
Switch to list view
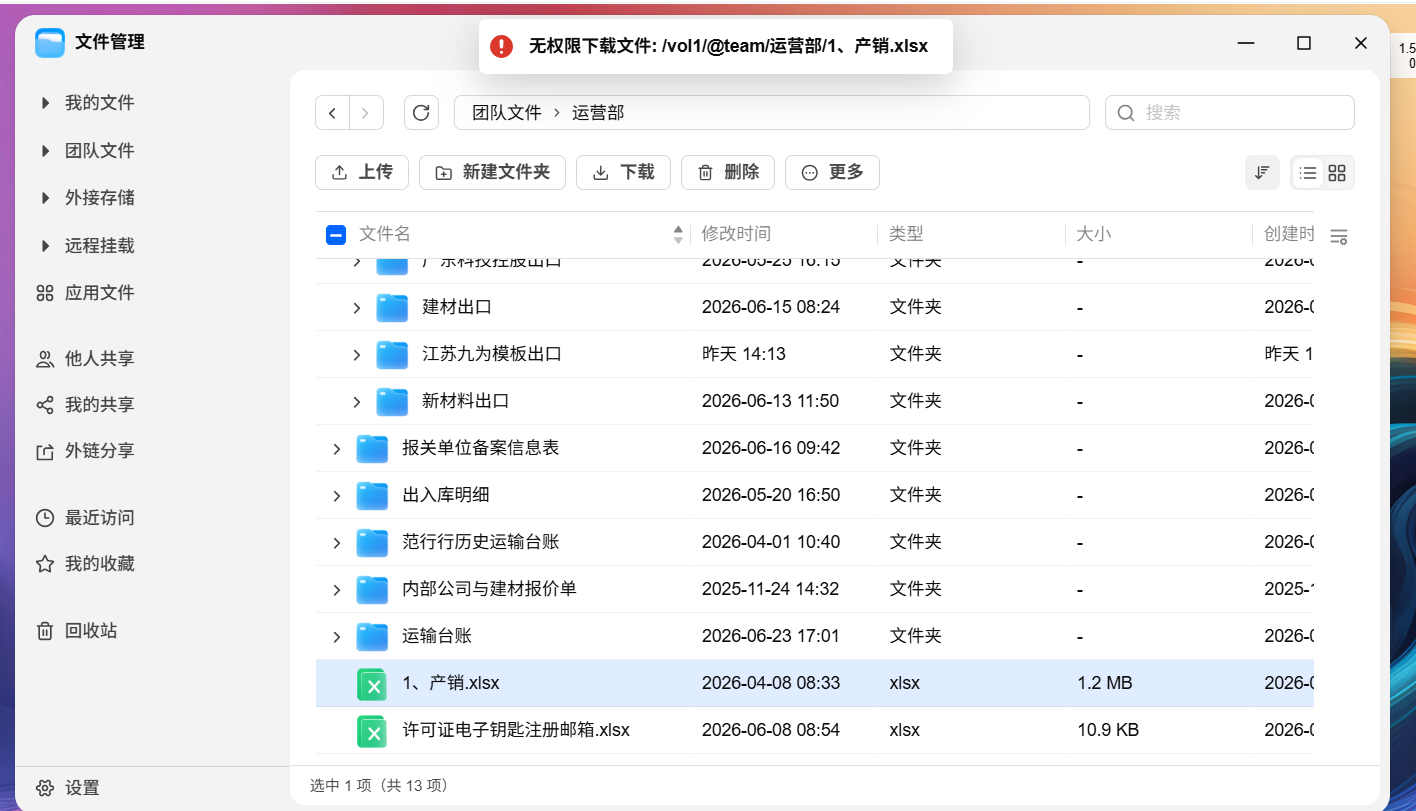(1307, 172)
